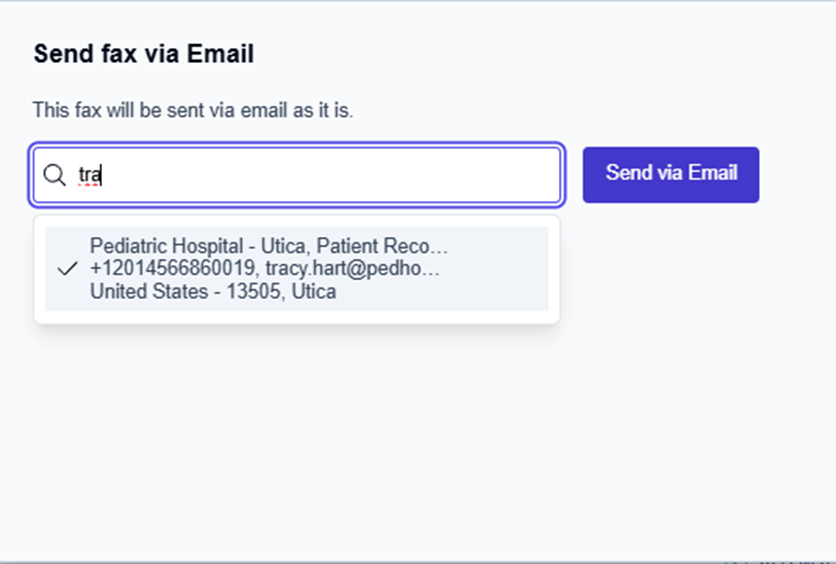Focus the recipient search field

click(x=300, y=175)
